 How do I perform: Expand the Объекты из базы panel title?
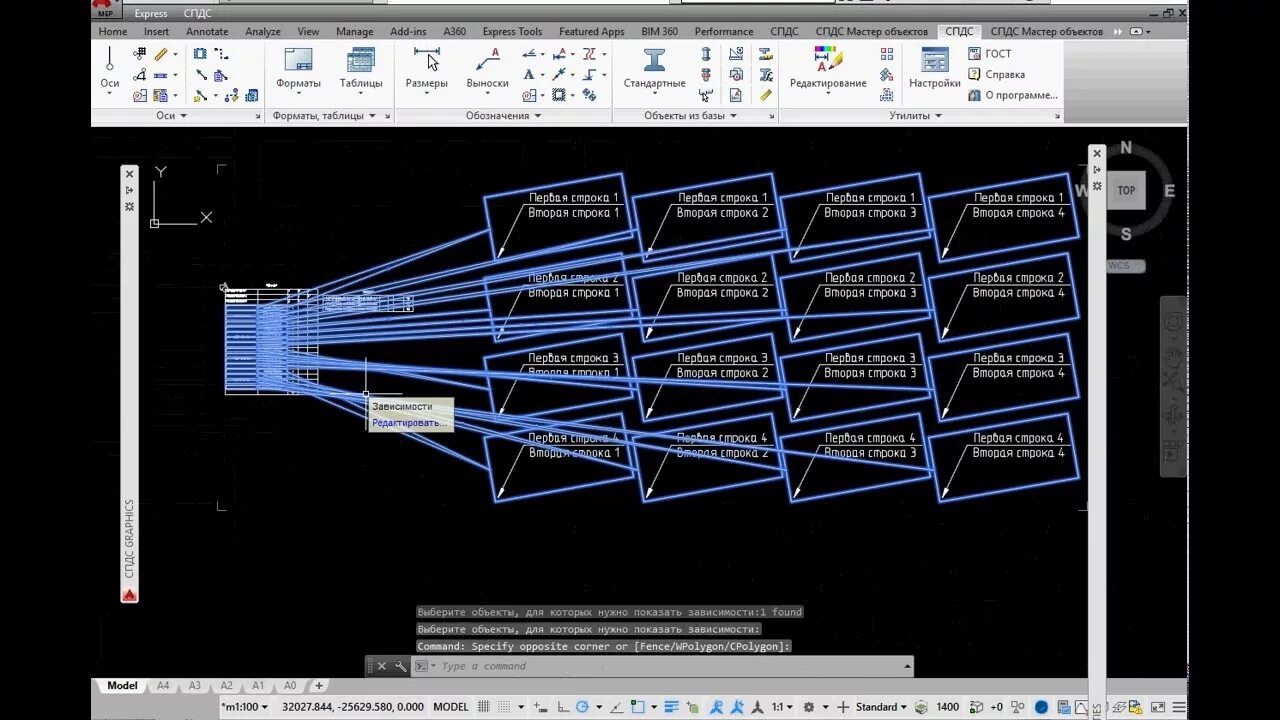click(x=690, y=116)
